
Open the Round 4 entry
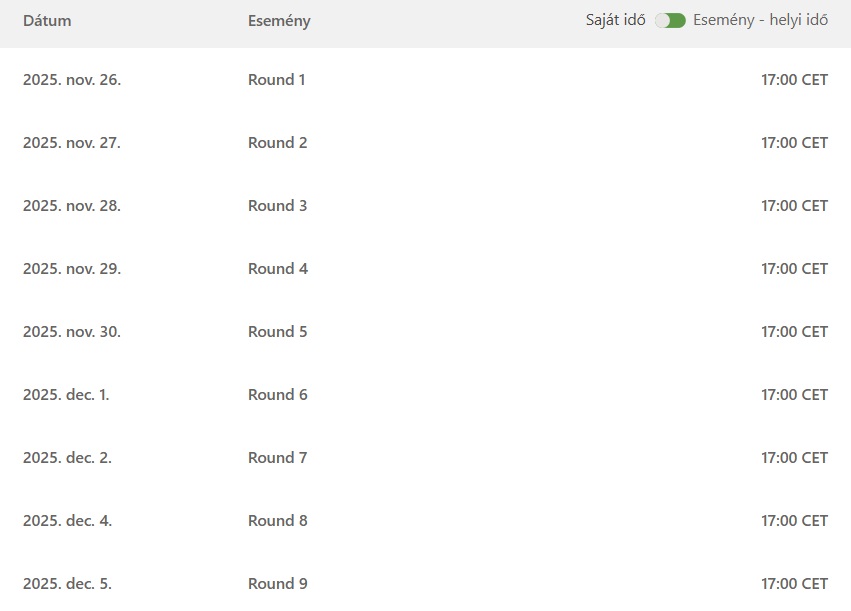pos(277,269)
